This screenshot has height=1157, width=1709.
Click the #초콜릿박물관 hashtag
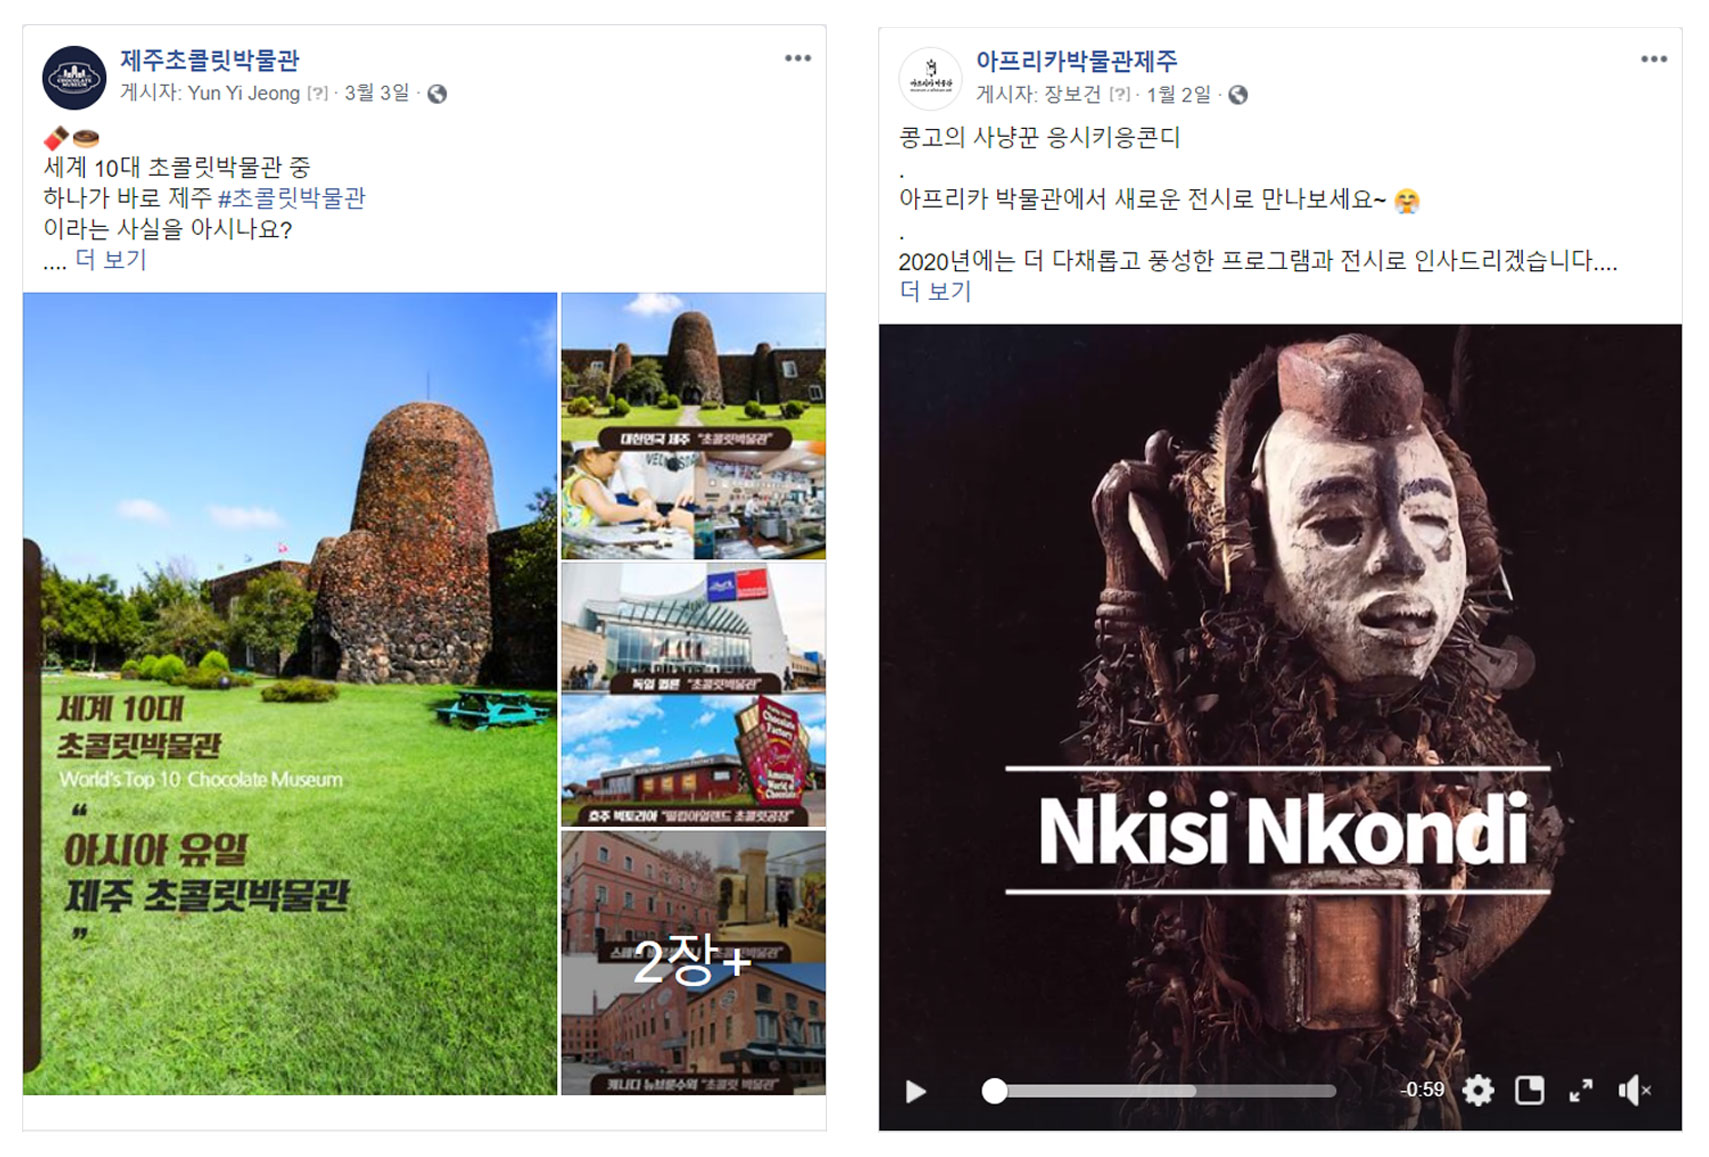pos(291,198)
